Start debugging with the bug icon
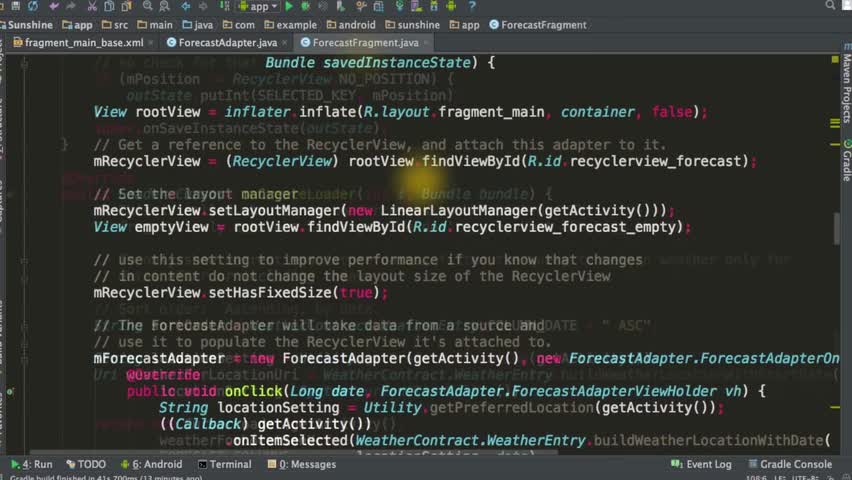 (x=305, y=6)
